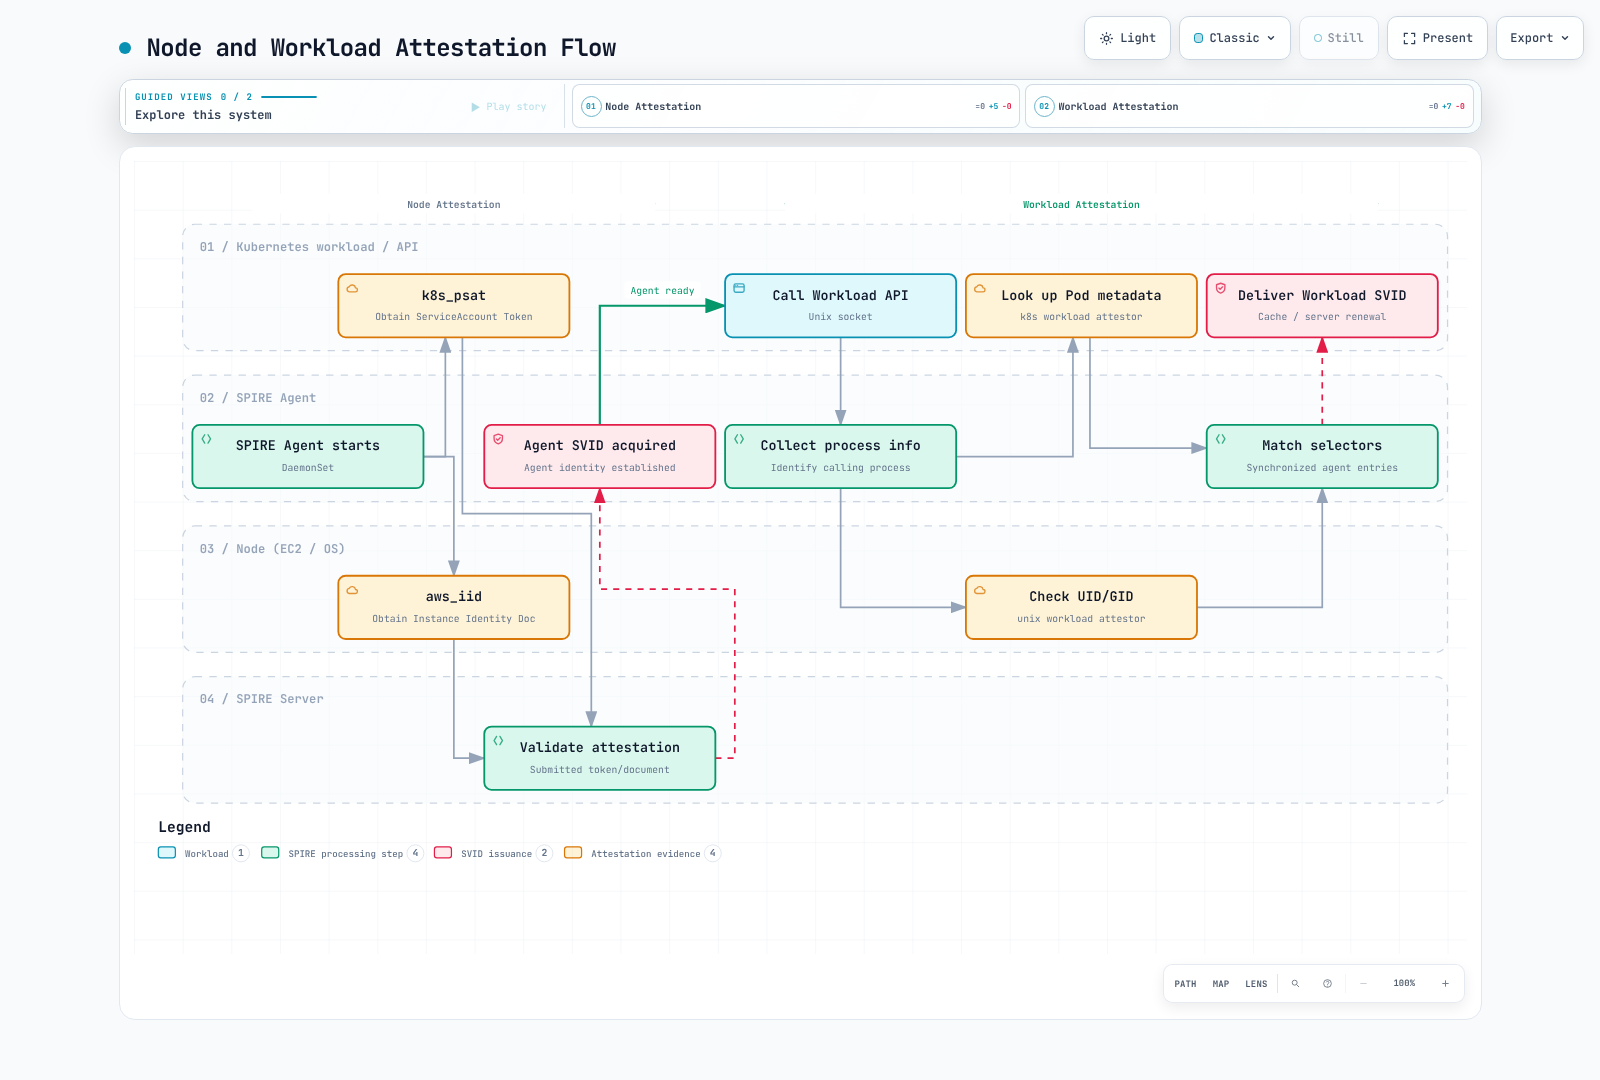Image resolution: width=1600 pixels, height=1080 pixels.
Task: Click the code icon on Collect process info
Action: [739, 439]
